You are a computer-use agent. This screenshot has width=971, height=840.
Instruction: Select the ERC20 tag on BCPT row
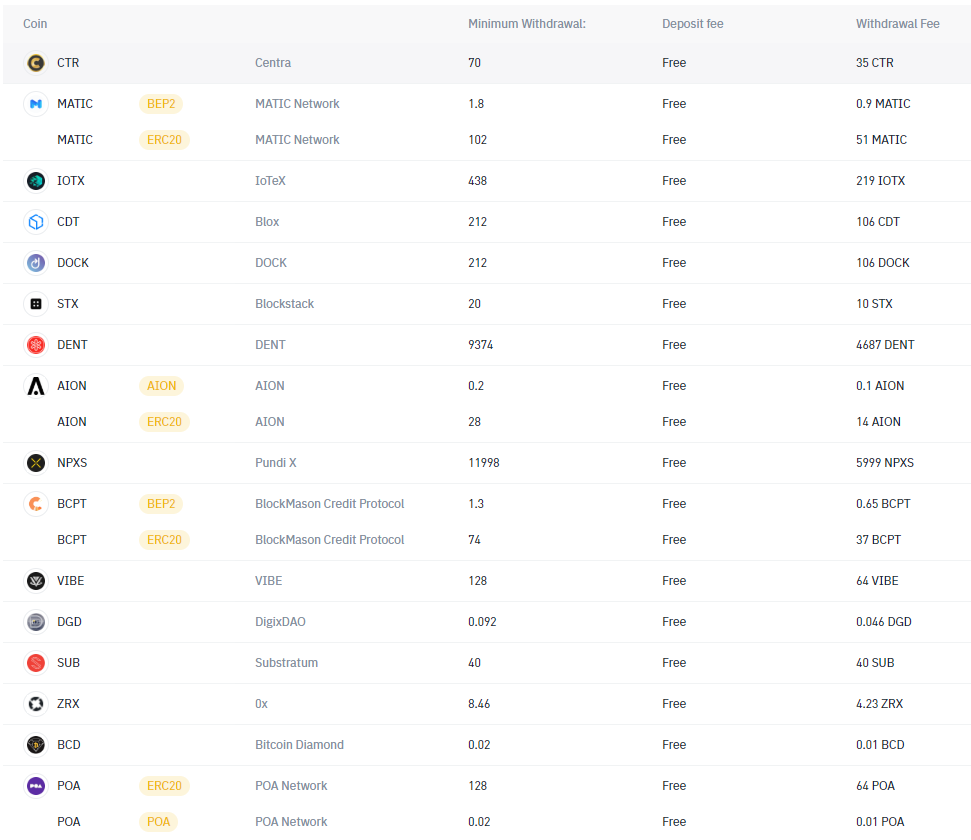point(164,540)
